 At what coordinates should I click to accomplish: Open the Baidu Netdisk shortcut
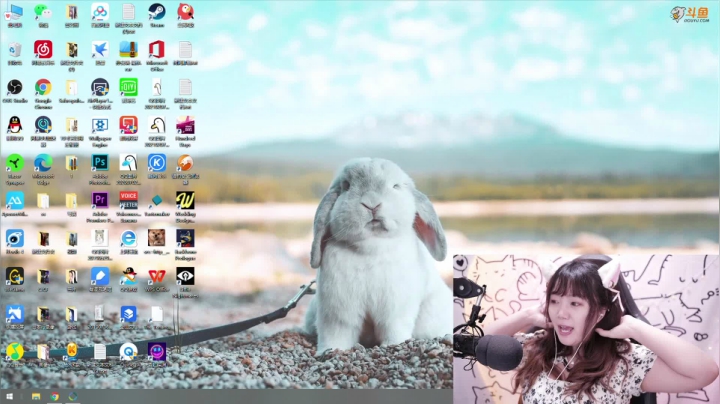coord(100,12)
